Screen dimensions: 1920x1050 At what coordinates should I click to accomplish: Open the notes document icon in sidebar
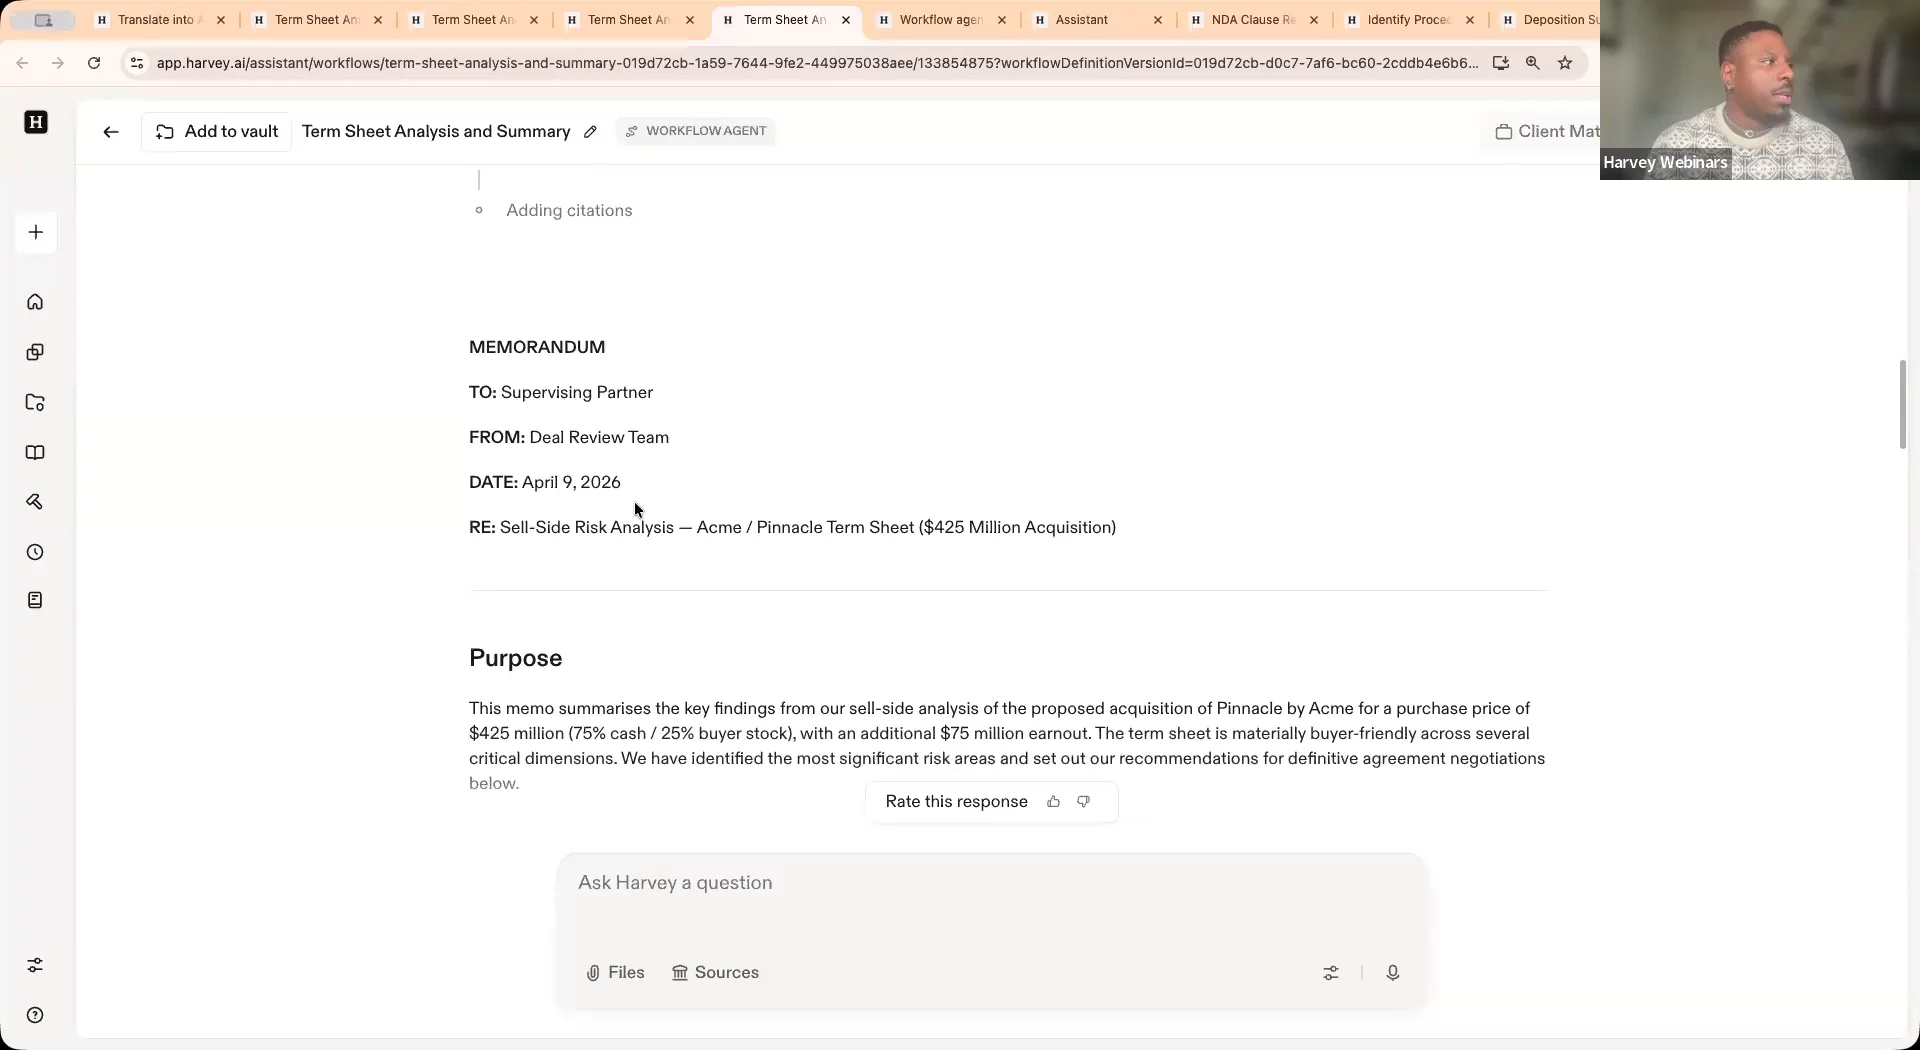coord(36,600)
